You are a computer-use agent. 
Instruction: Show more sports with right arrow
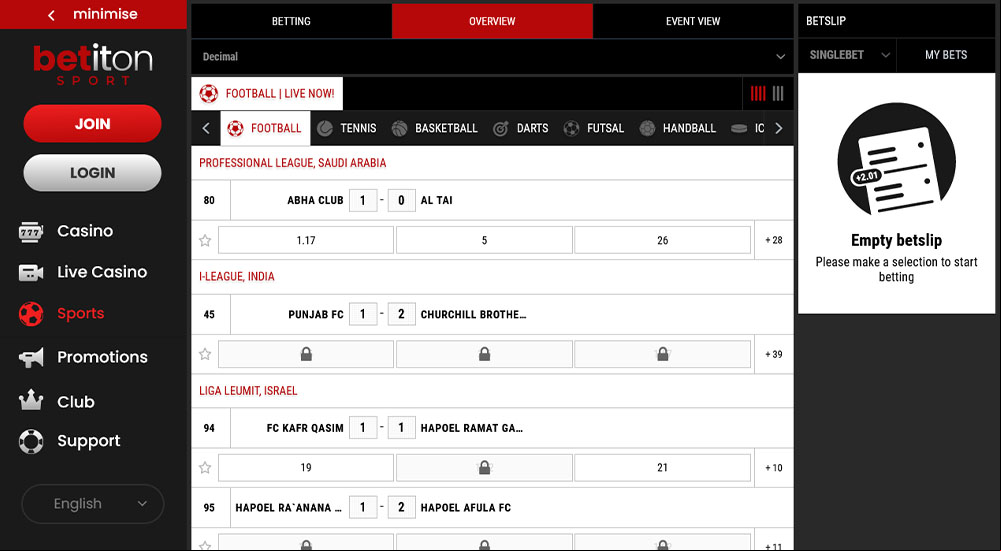pos(778,128)
